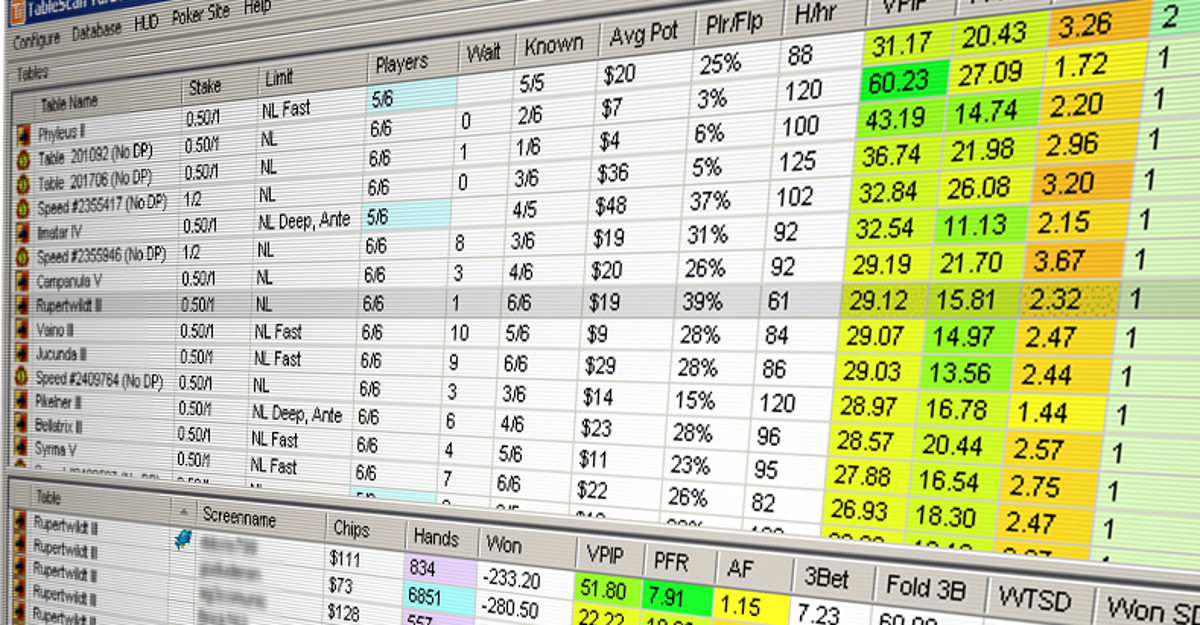Click the site icon beside Bellatrix III
The image size is (1200, 625).
[x=22, y=425]
